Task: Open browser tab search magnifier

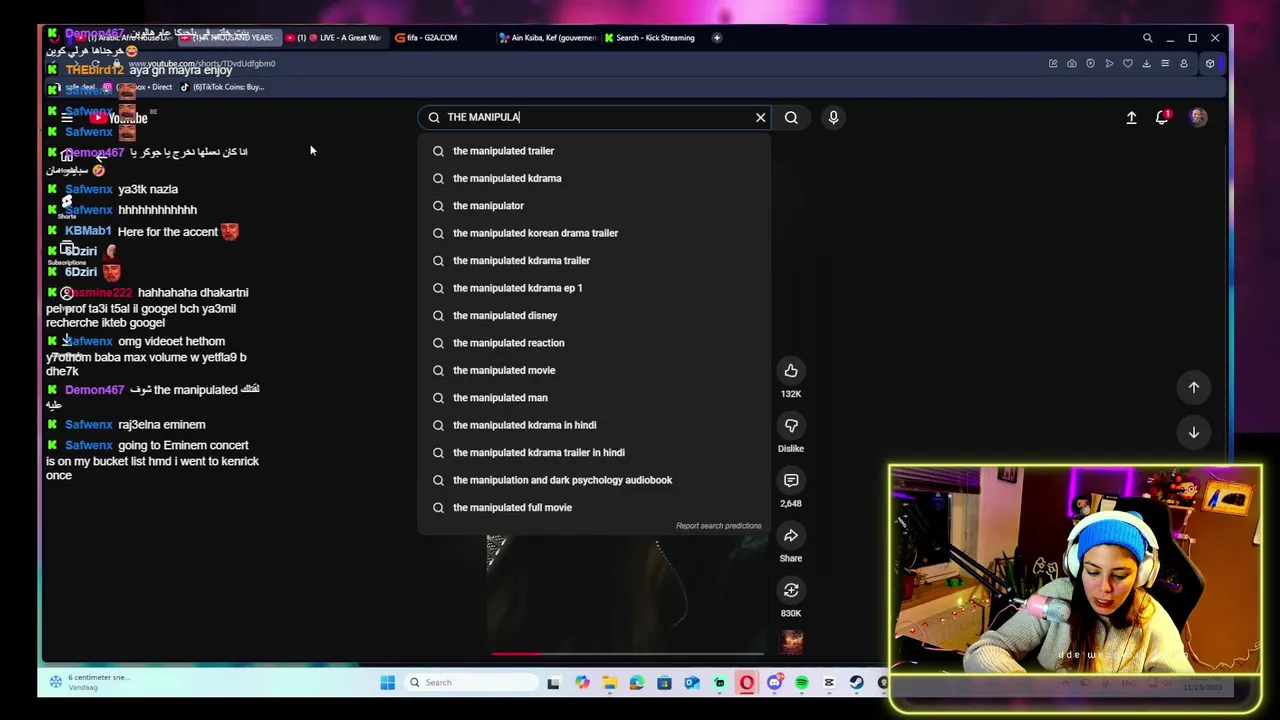Action: (x=1147, y=38)
